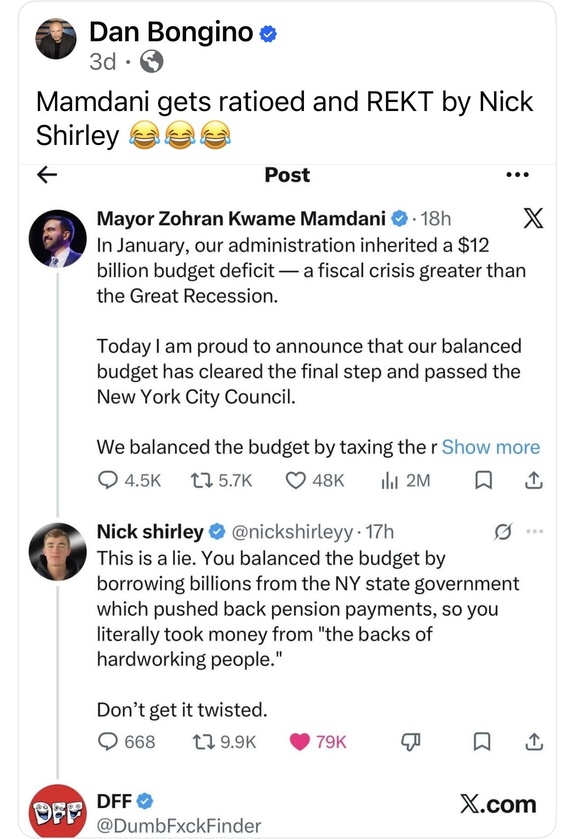Open the three-dot menu in Post header
The width and height of the screenshot is (574, 839).
pos(517,174)
